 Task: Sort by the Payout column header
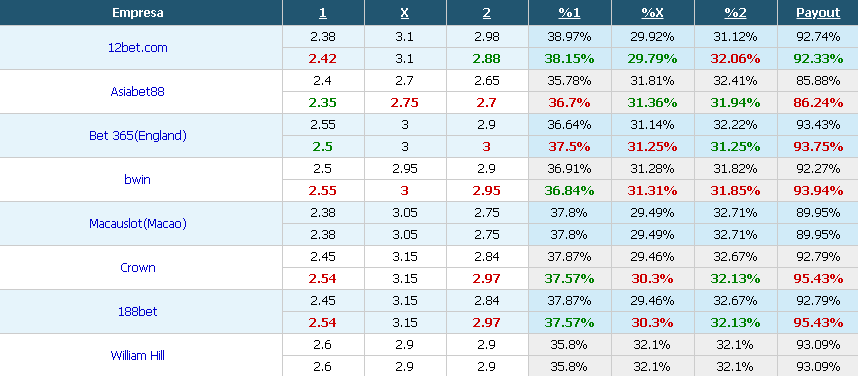818,13
